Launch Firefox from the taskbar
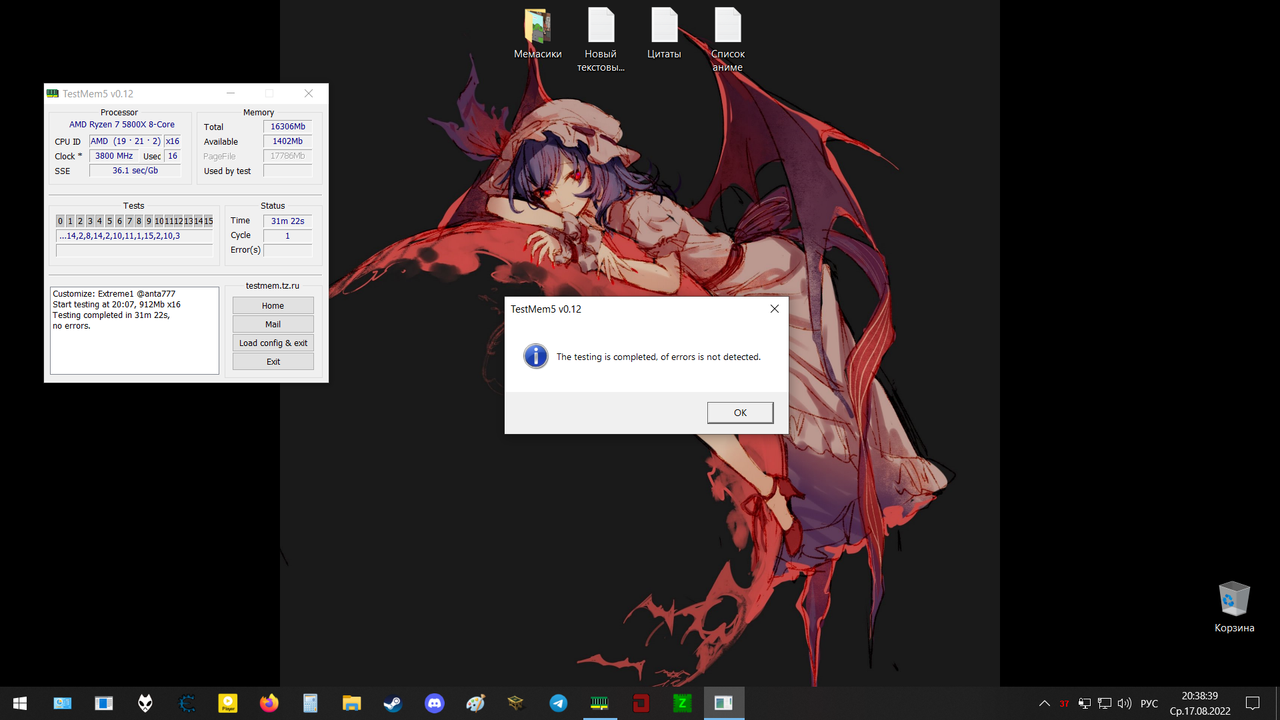1280x720 pixels. coord(269,703)
